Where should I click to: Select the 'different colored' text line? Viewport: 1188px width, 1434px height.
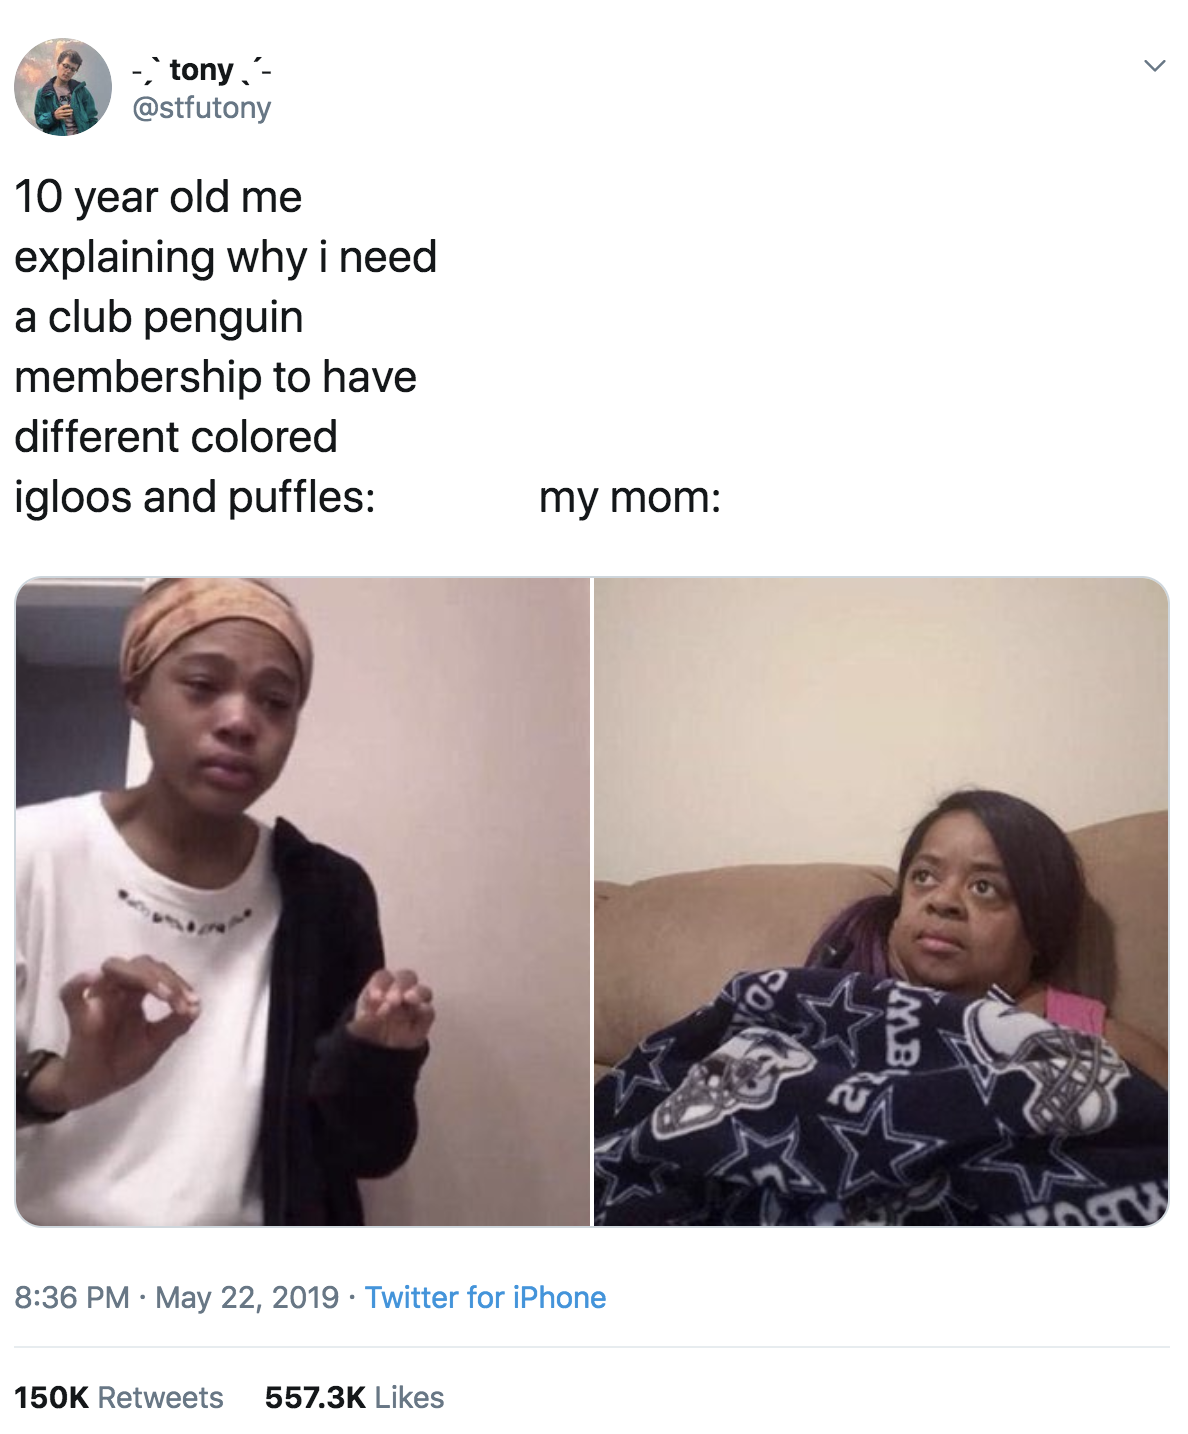(x=176, y=437)
